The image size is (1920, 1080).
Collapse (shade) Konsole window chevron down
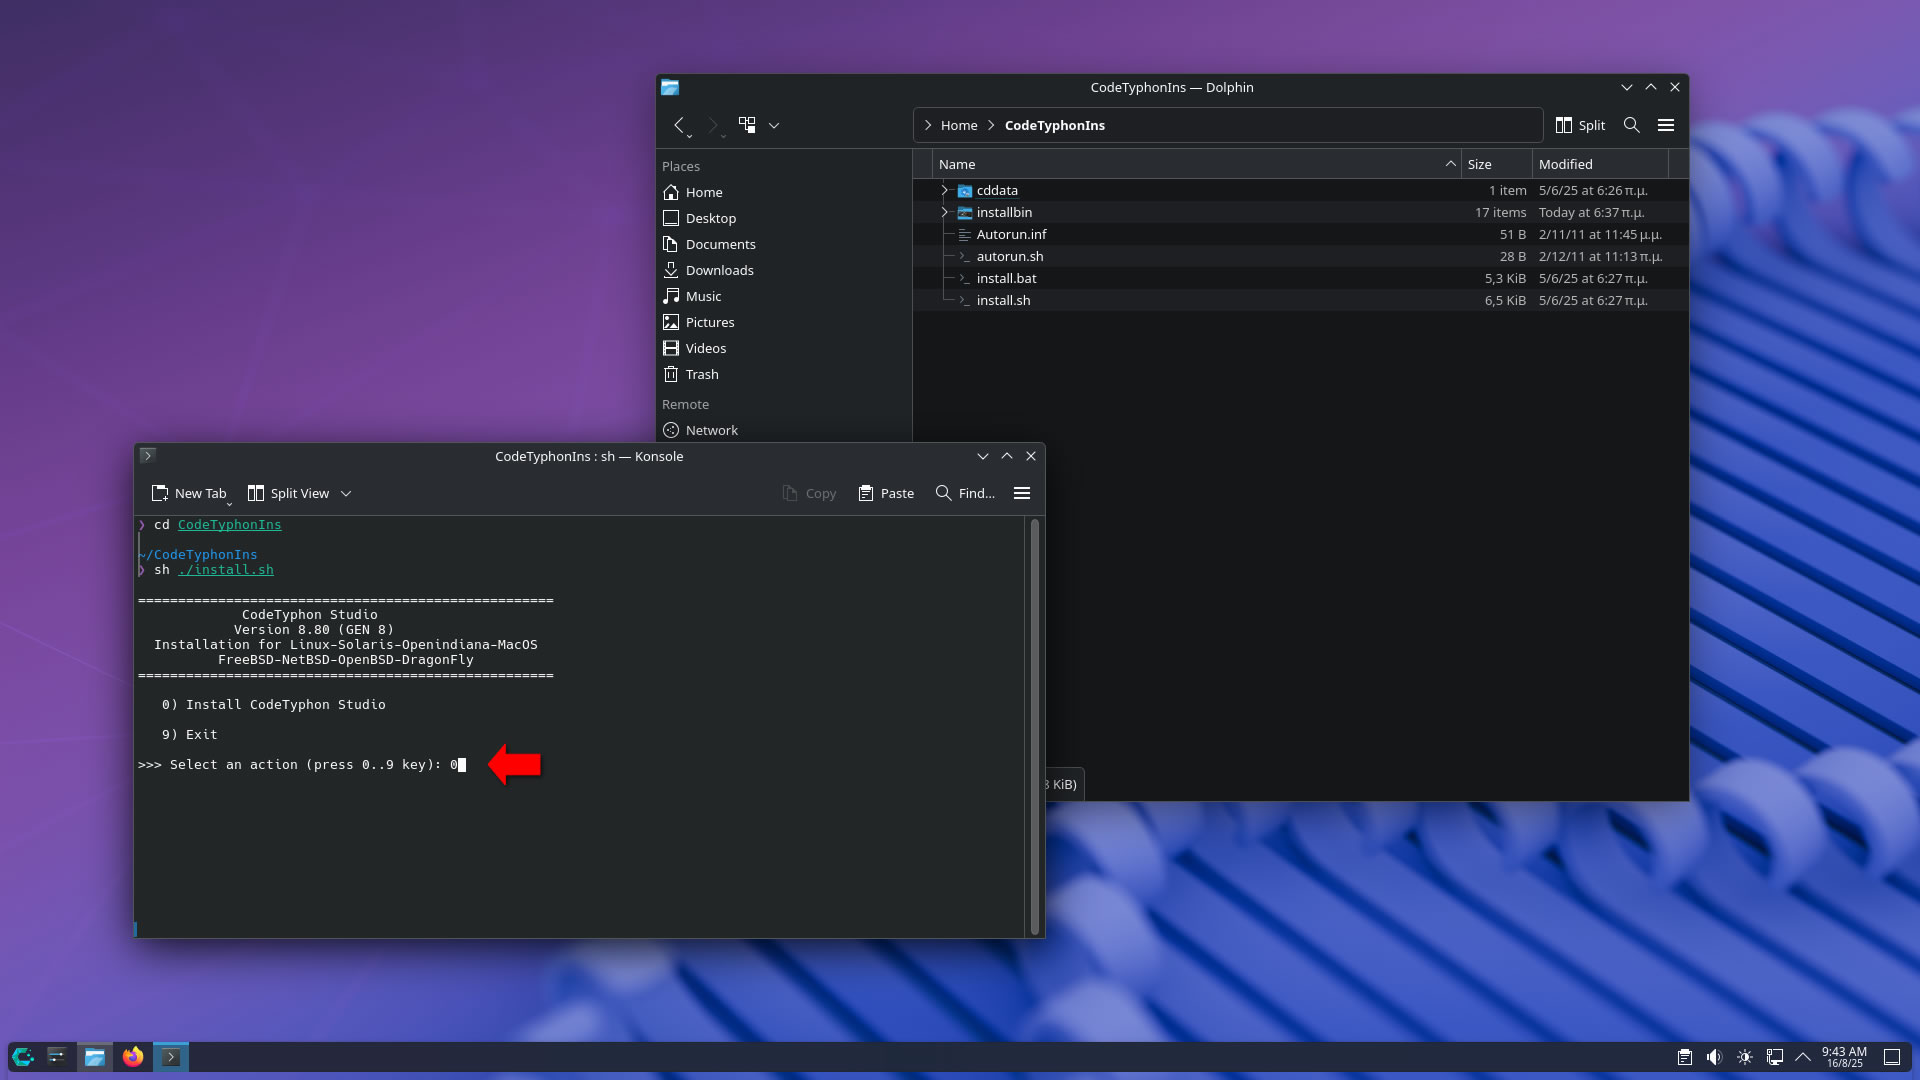[983, 456]
